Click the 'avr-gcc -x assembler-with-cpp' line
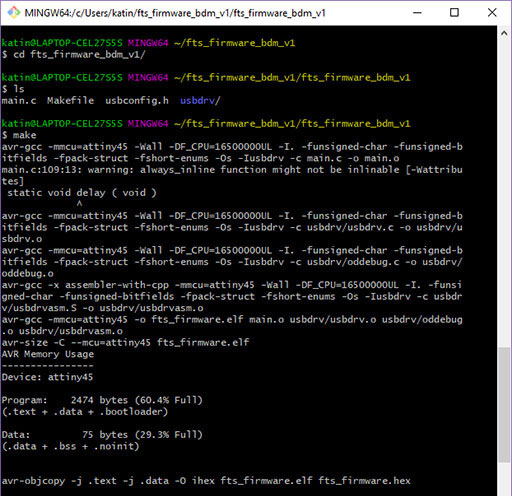This screenshot has height=496, width=512. [232, 285]
